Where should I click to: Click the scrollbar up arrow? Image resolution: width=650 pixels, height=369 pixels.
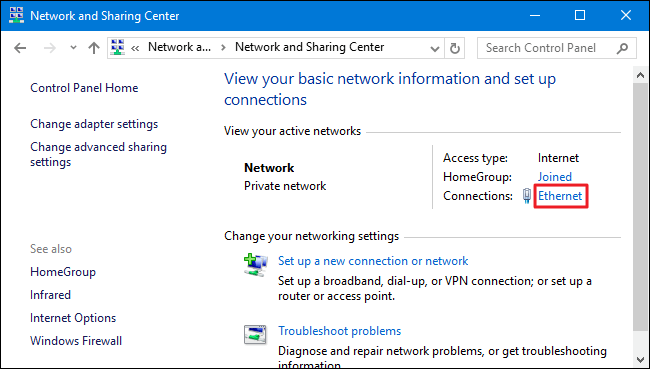pos(640,75)
